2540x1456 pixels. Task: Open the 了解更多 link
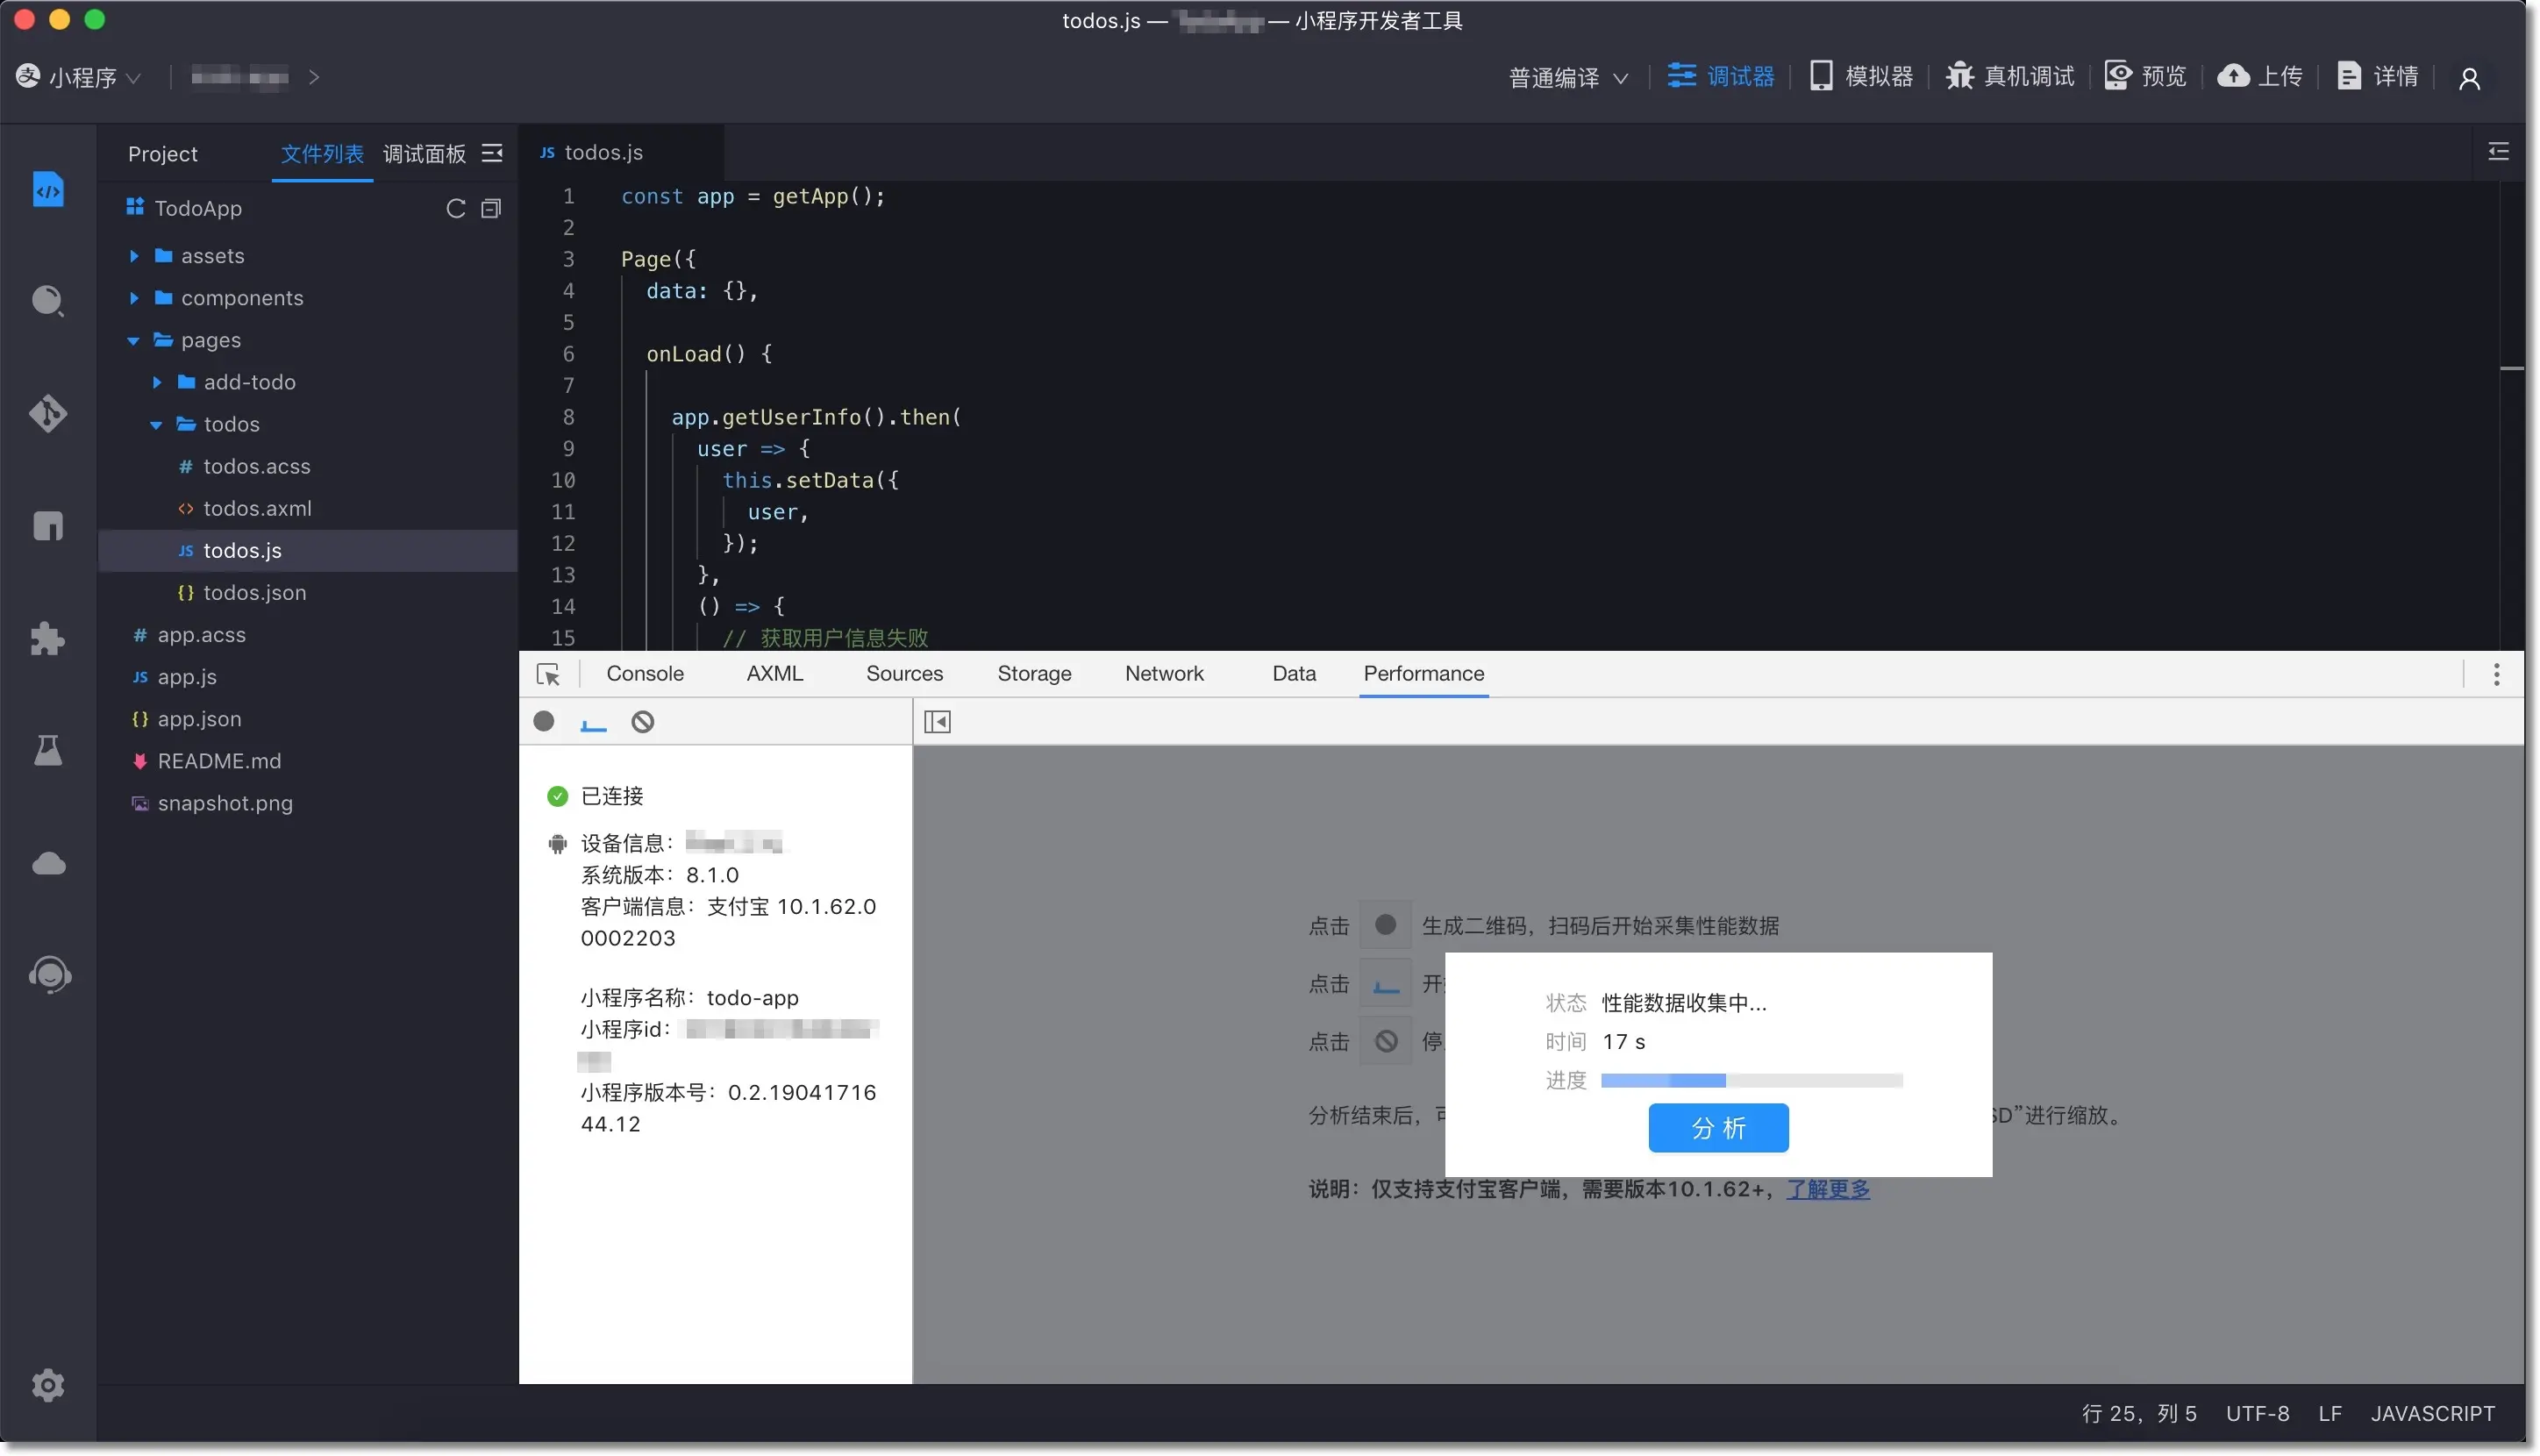click(1828, 1189)
